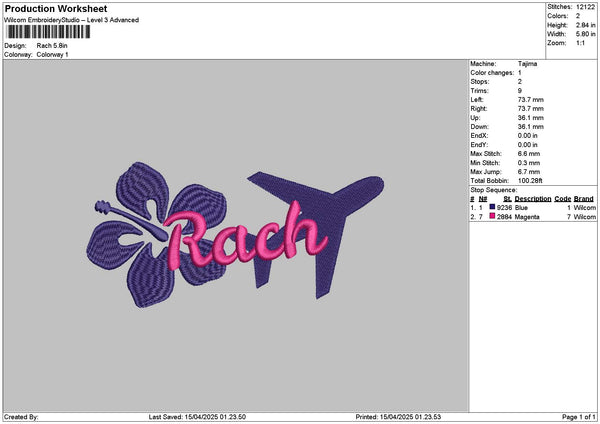Click the barcode under the software name
The height and width of the screenshot is (424, 600).
(x=48, y=32)
